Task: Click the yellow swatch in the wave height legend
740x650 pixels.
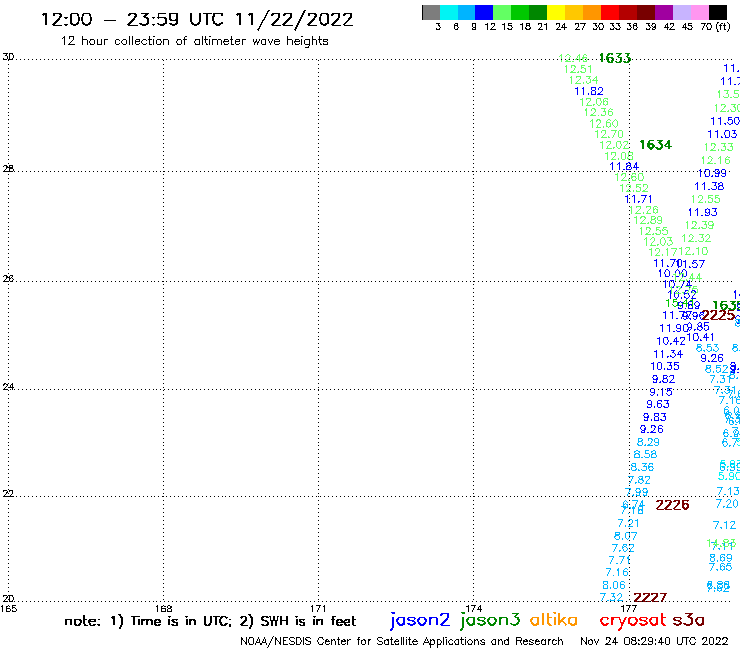Action: click(555, 12)
